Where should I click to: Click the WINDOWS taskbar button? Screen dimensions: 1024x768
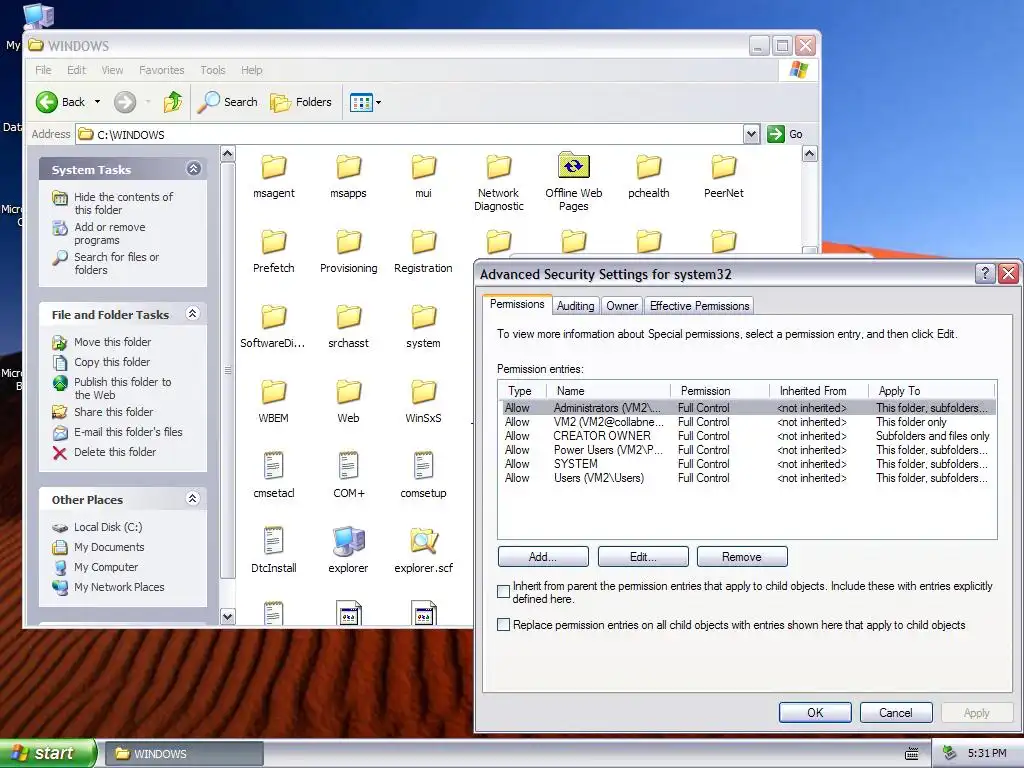click(x=184, y=754)
